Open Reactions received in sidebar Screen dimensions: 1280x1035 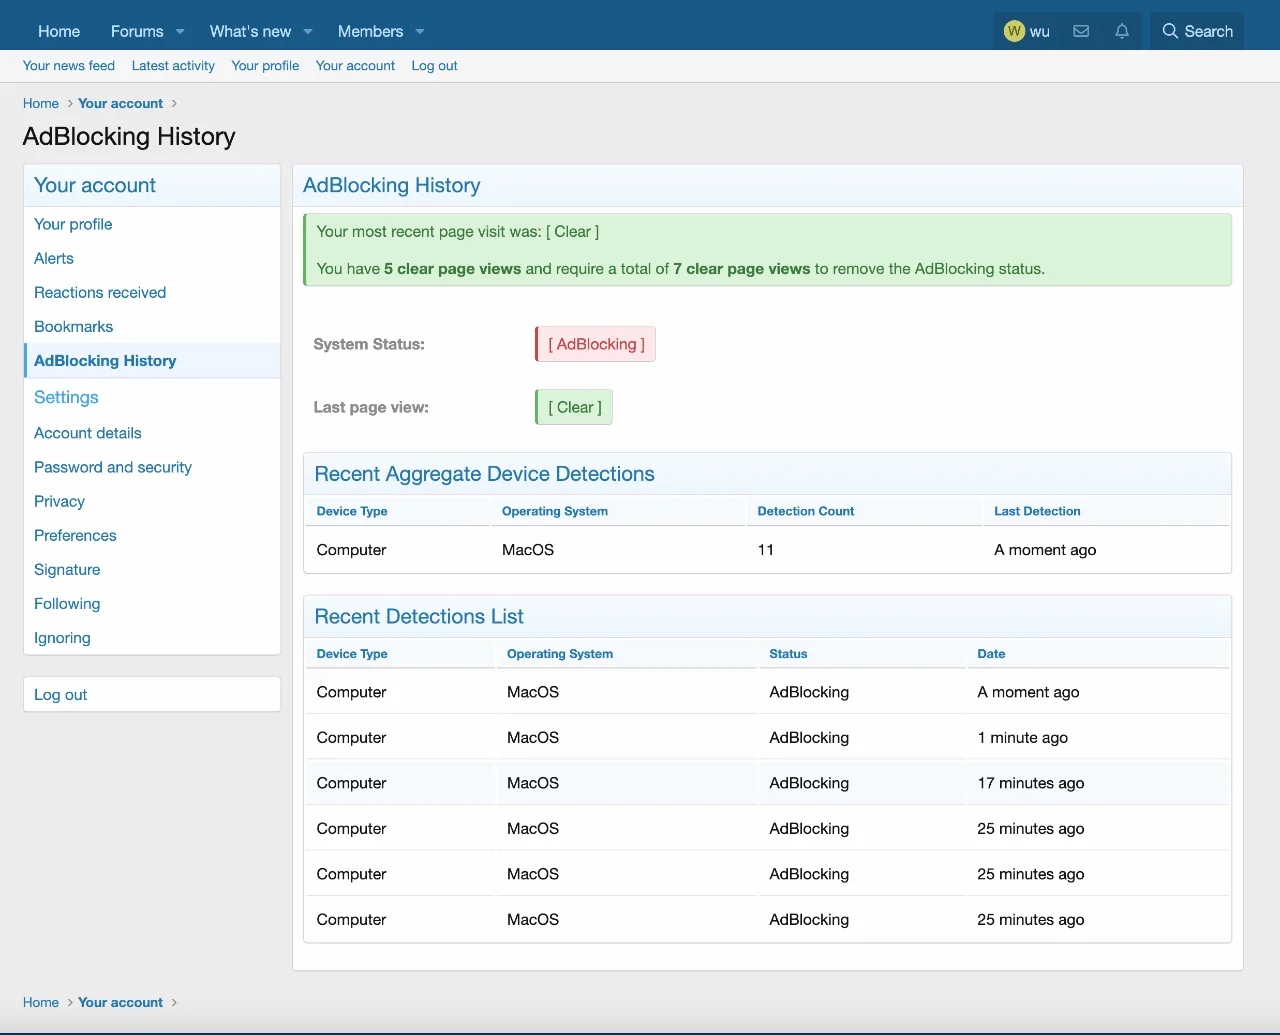click(100, 293)
